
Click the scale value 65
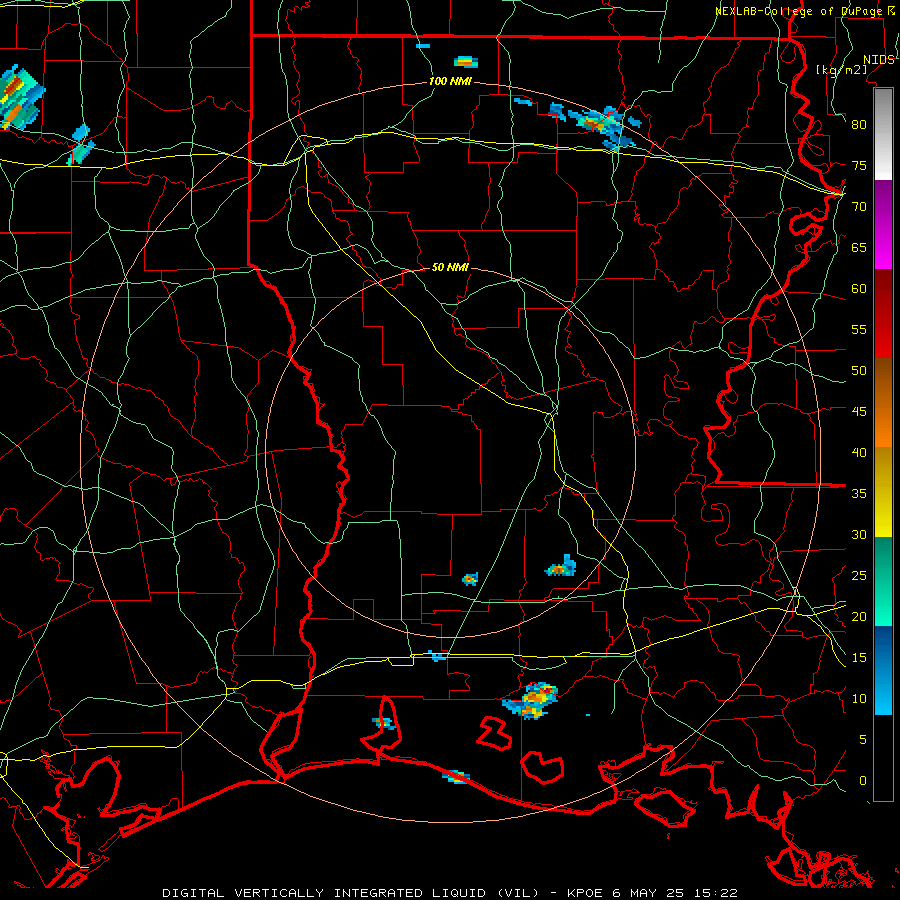coord(859,247)
